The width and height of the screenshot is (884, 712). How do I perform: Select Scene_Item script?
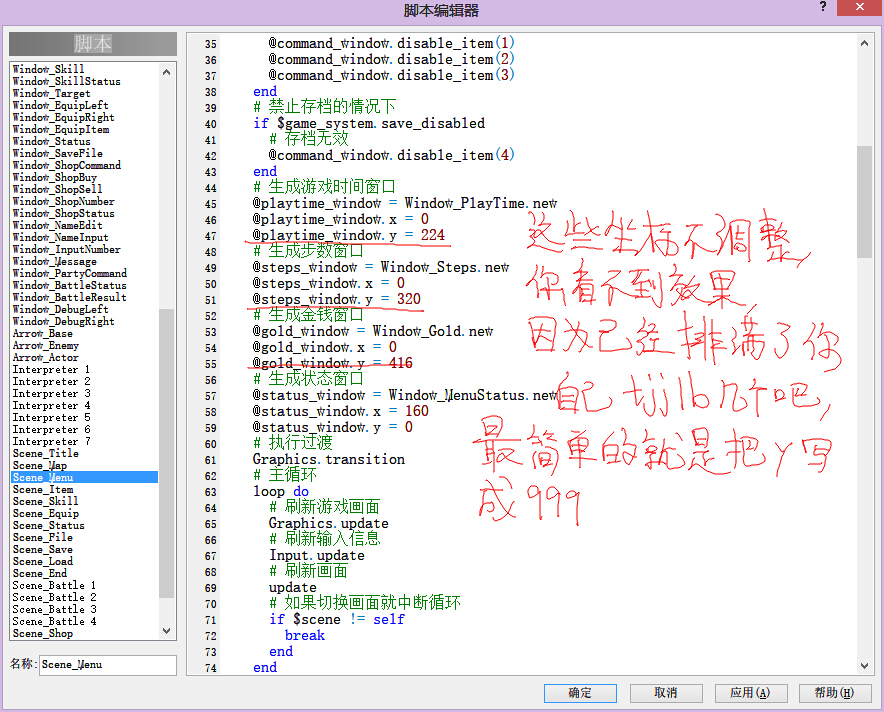tap(43, 489)
